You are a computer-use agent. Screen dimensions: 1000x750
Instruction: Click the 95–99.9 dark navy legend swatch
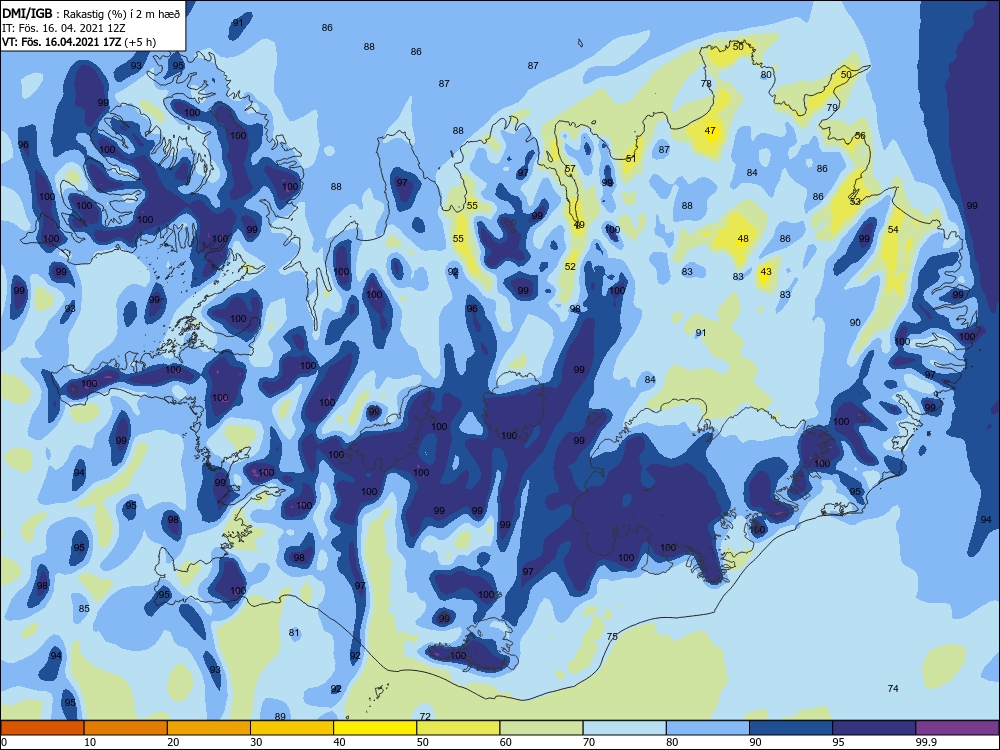coord(874,728)
